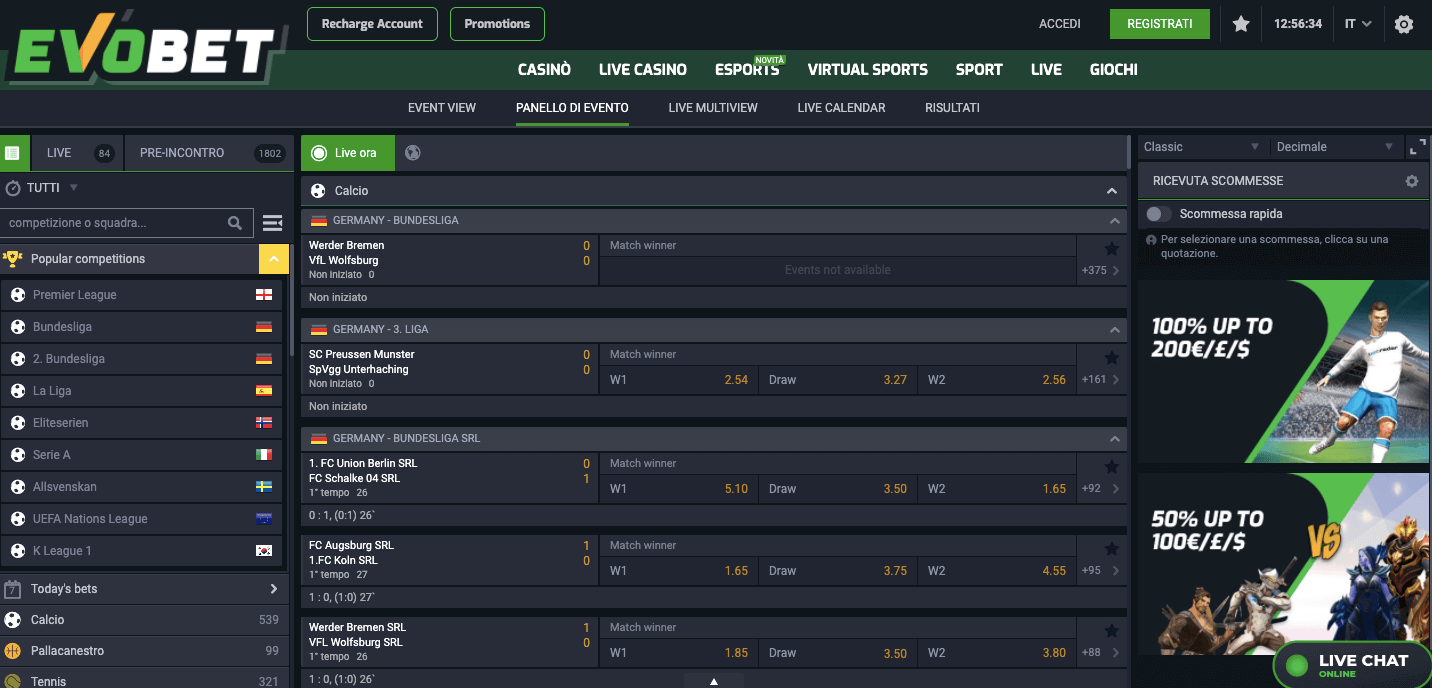
Task: Expand the betslip panel with the resize icon
Action: [x=1418, y=146]
